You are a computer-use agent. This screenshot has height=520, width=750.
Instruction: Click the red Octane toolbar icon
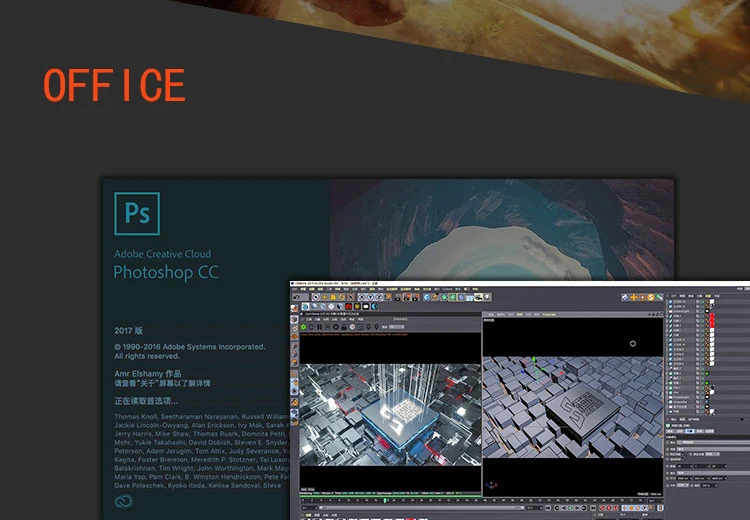click(x=349, y=306)
